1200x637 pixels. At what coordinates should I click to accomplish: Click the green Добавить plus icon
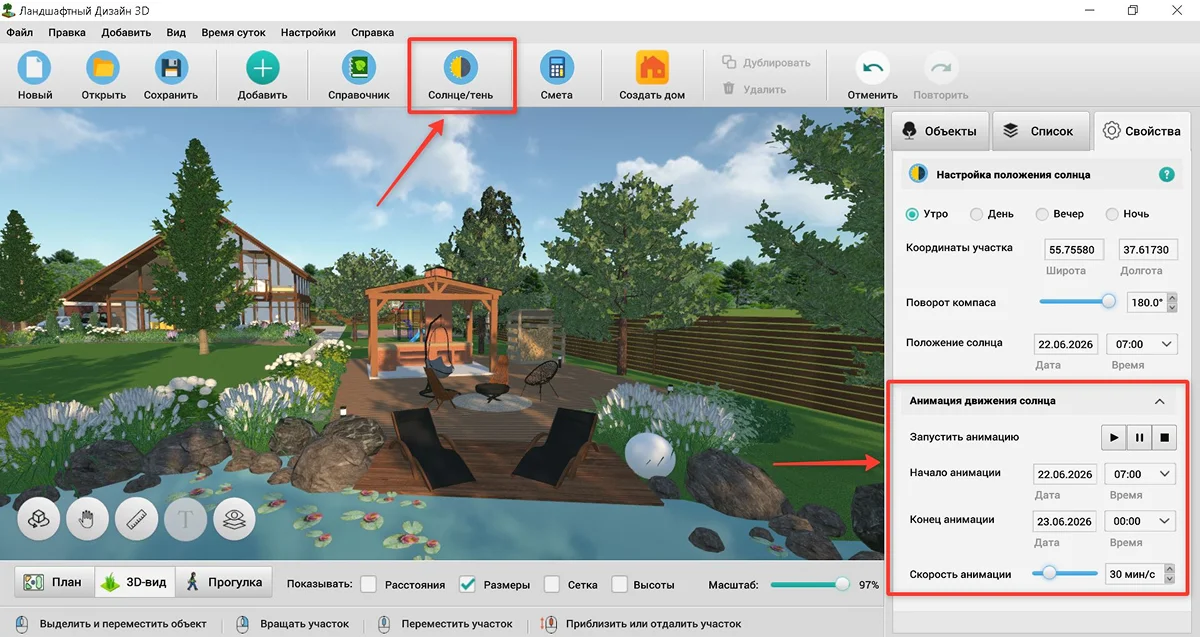(x=262, y=68)
